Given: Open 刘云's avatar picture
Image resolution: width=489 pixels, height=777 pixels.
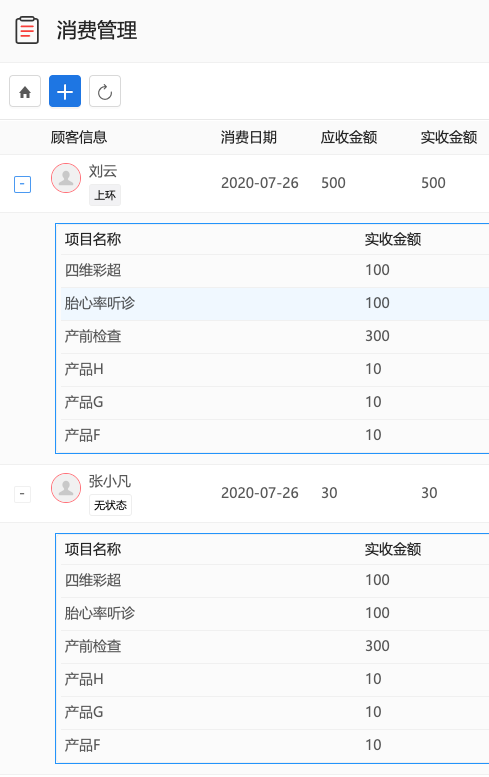Looking at the screenshot, I should point(66,178).
